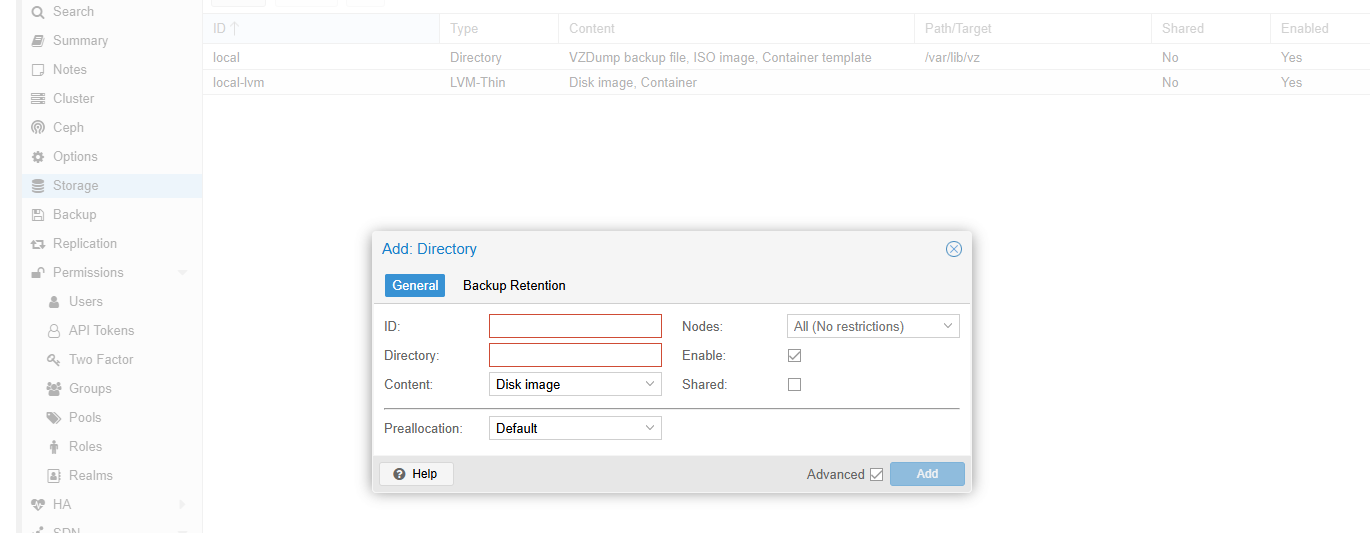
Task: Click the Add button
Action: pyautogui.click(x=927, y=474)
